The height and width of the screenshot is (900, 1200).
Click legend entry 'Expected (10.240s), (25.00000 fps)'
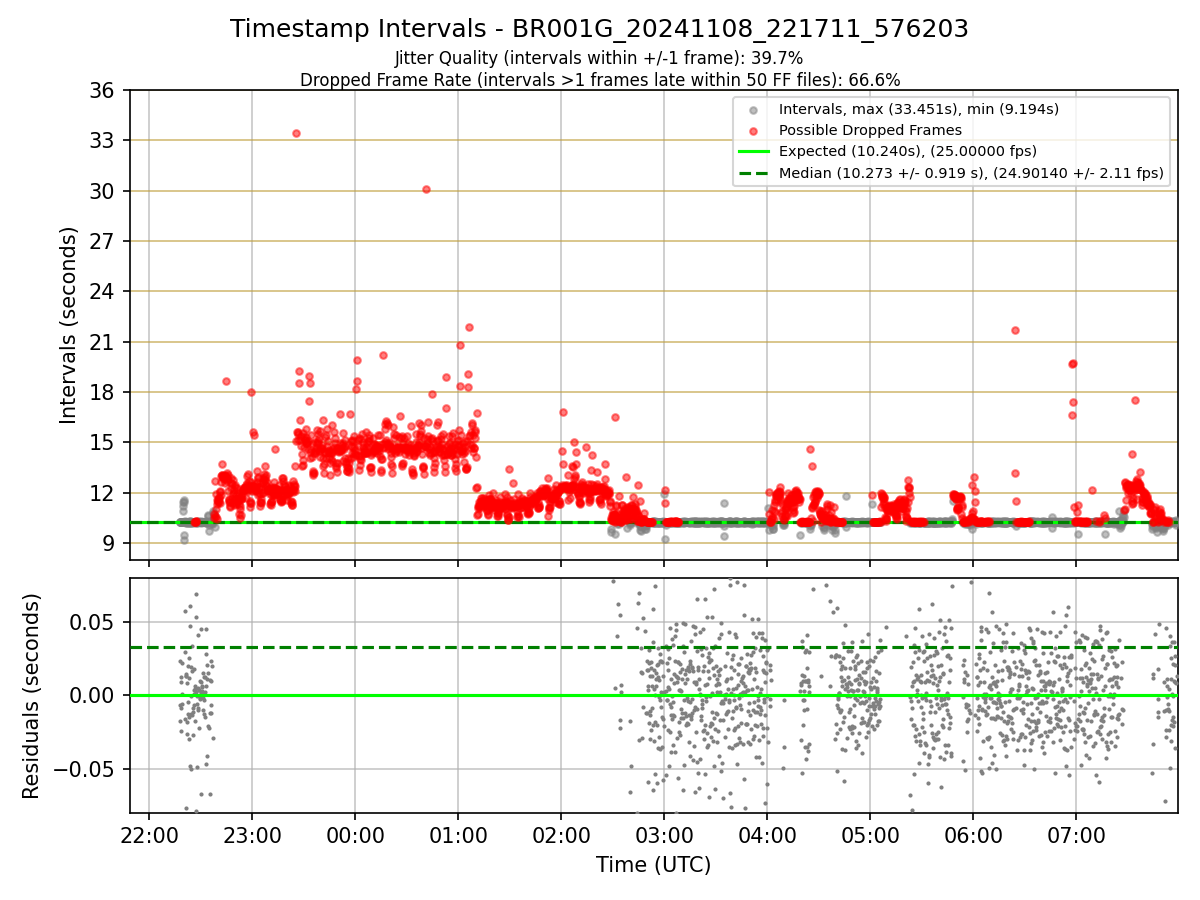907,152
